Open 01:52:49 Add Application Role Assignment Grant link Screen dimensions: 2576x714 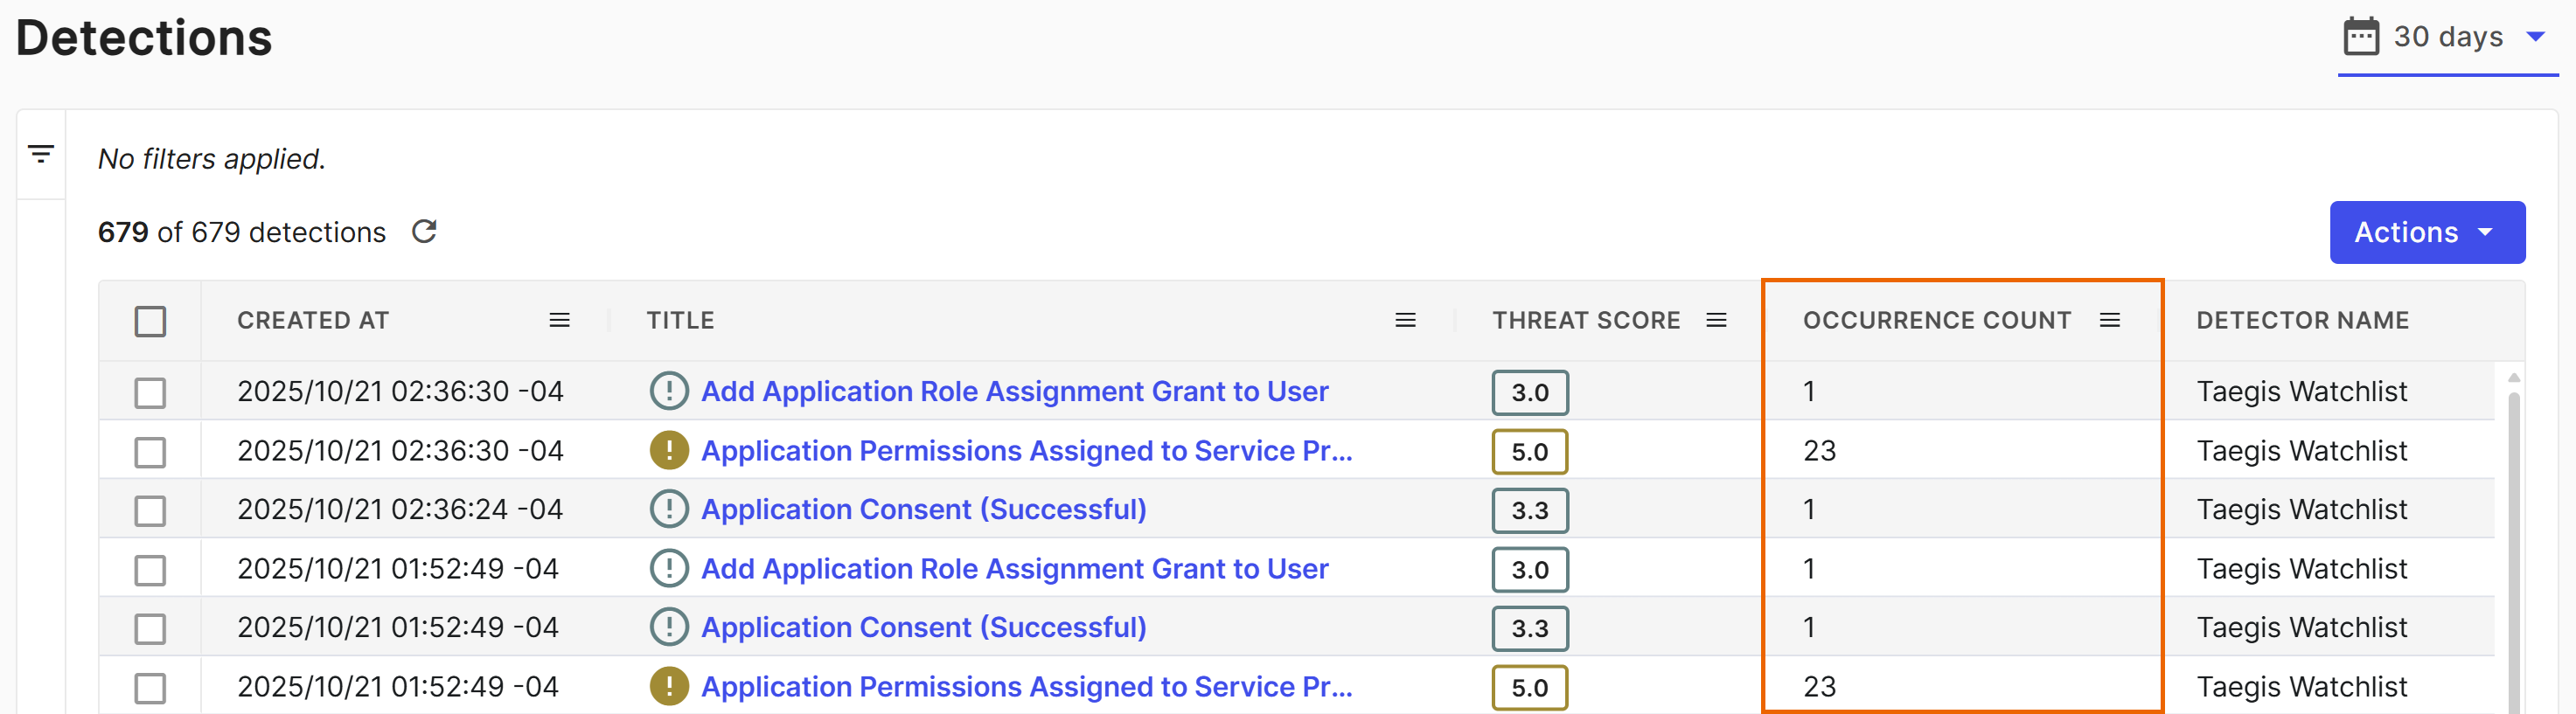(x=1014, y=568)
